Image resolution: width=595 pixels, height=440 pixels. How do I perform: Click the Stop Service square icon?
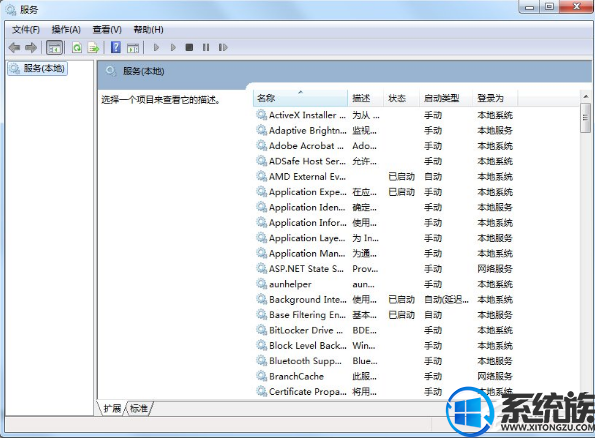(189, 47)
